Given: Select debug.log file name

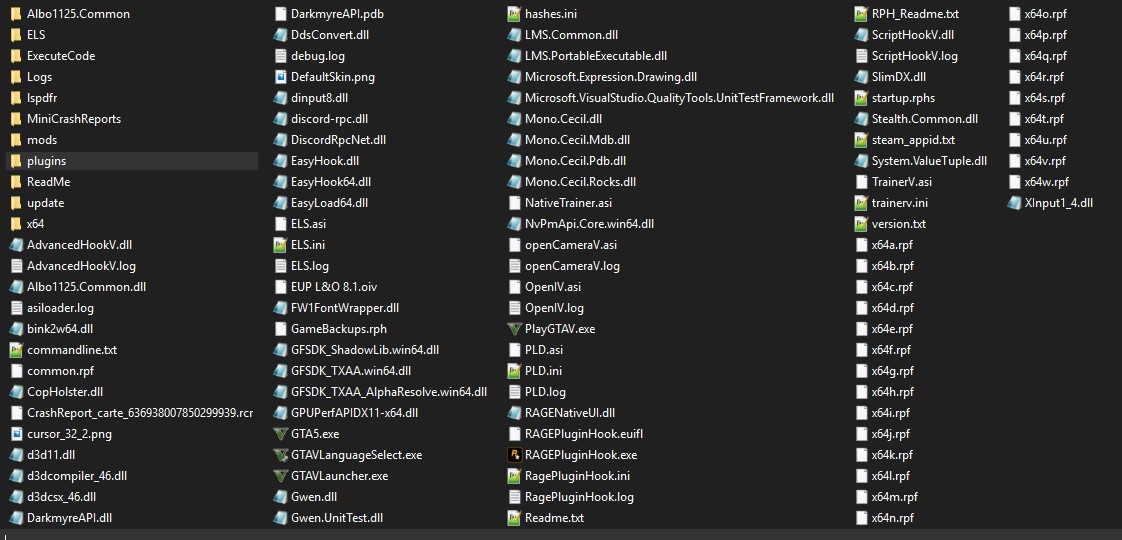Looking at the screenshot, I should click(318, 56).
